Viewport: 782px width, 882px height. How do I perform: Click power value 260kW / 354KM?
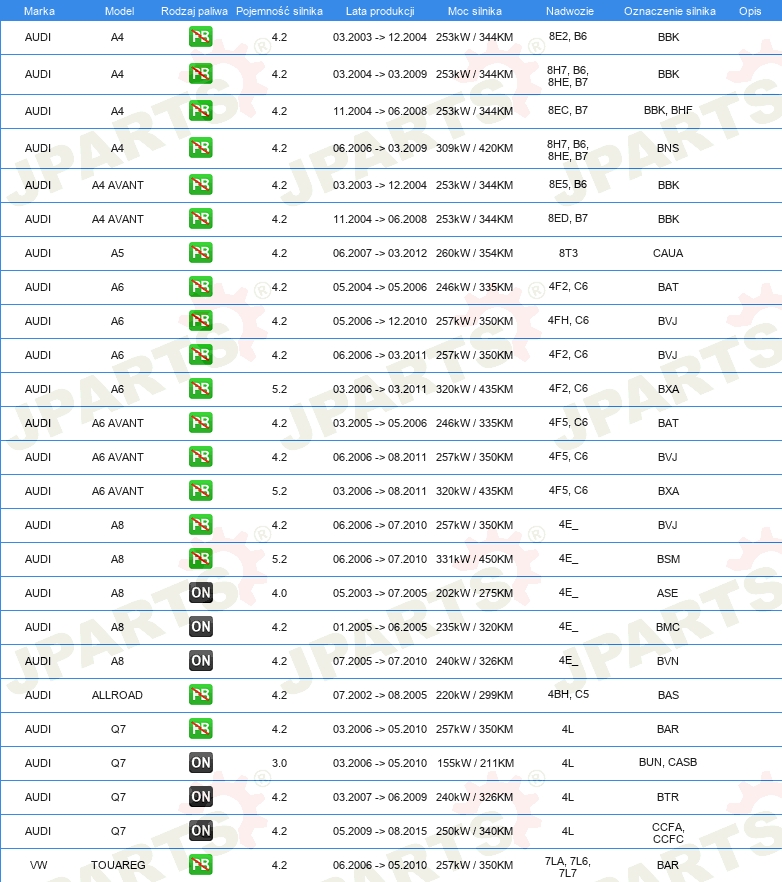tap(474, 253)
